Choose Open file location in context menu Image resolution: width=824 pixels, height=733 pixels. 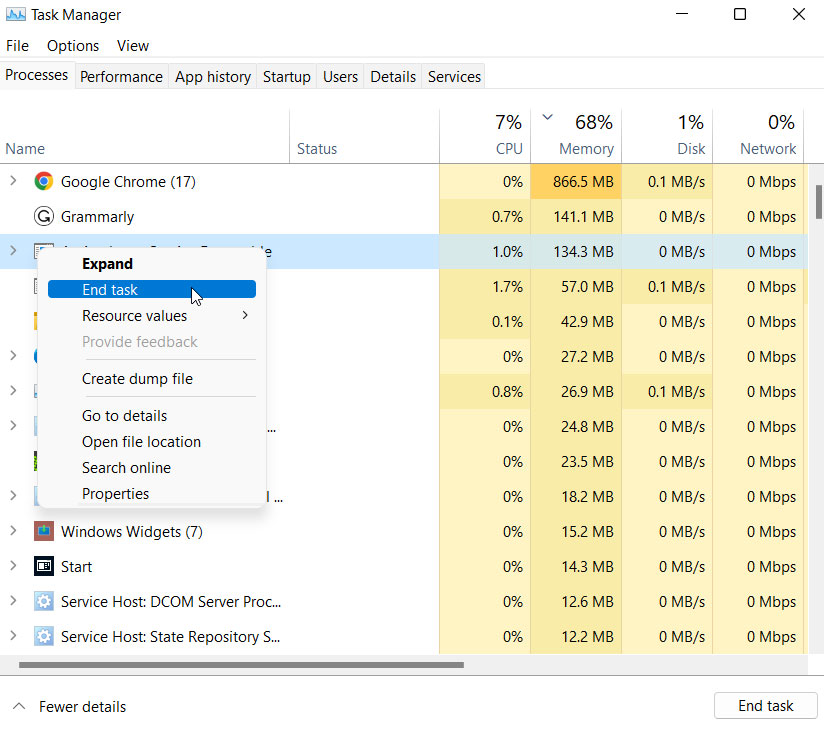point(152,441)
